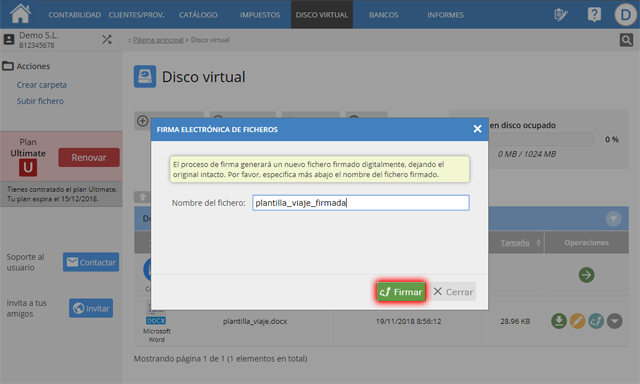Select the DISCO VIRTUAL tab
The width and height of the screenshot is (640, 384).
pyautogui.click(x=322, y=15)
